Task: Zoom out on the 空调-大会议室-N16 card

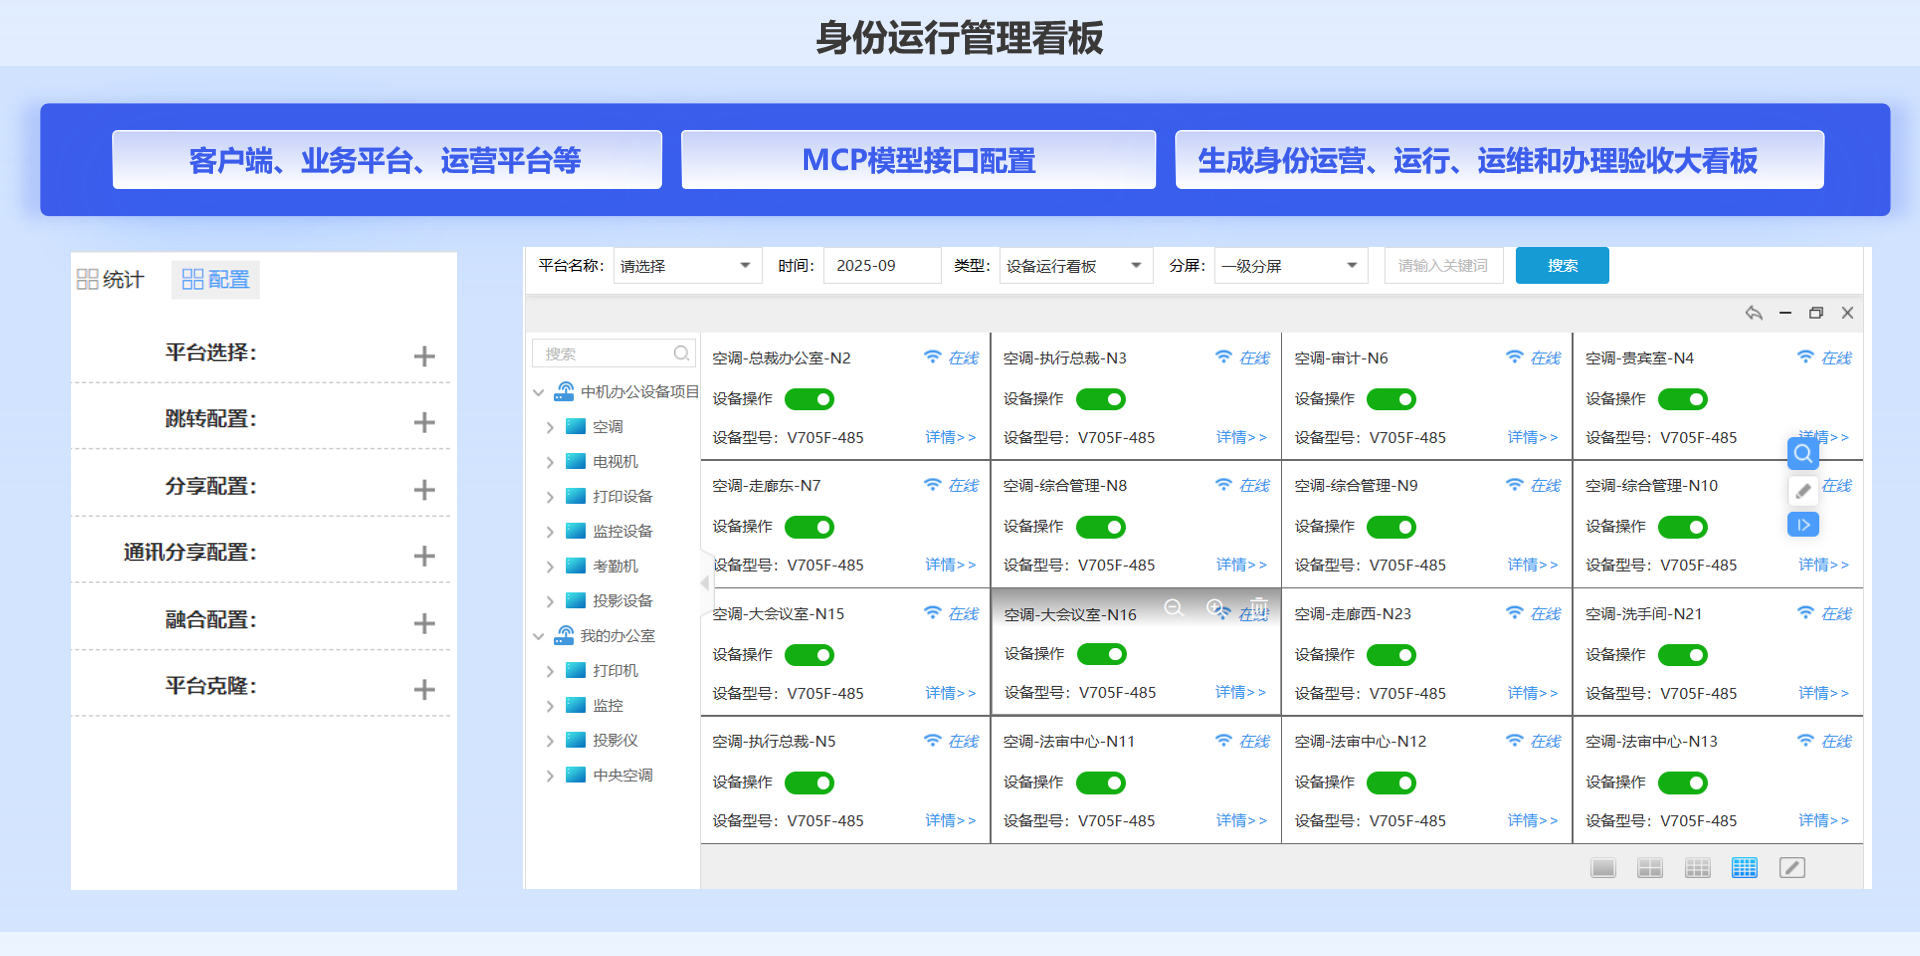Action: tap(1173, 607)
